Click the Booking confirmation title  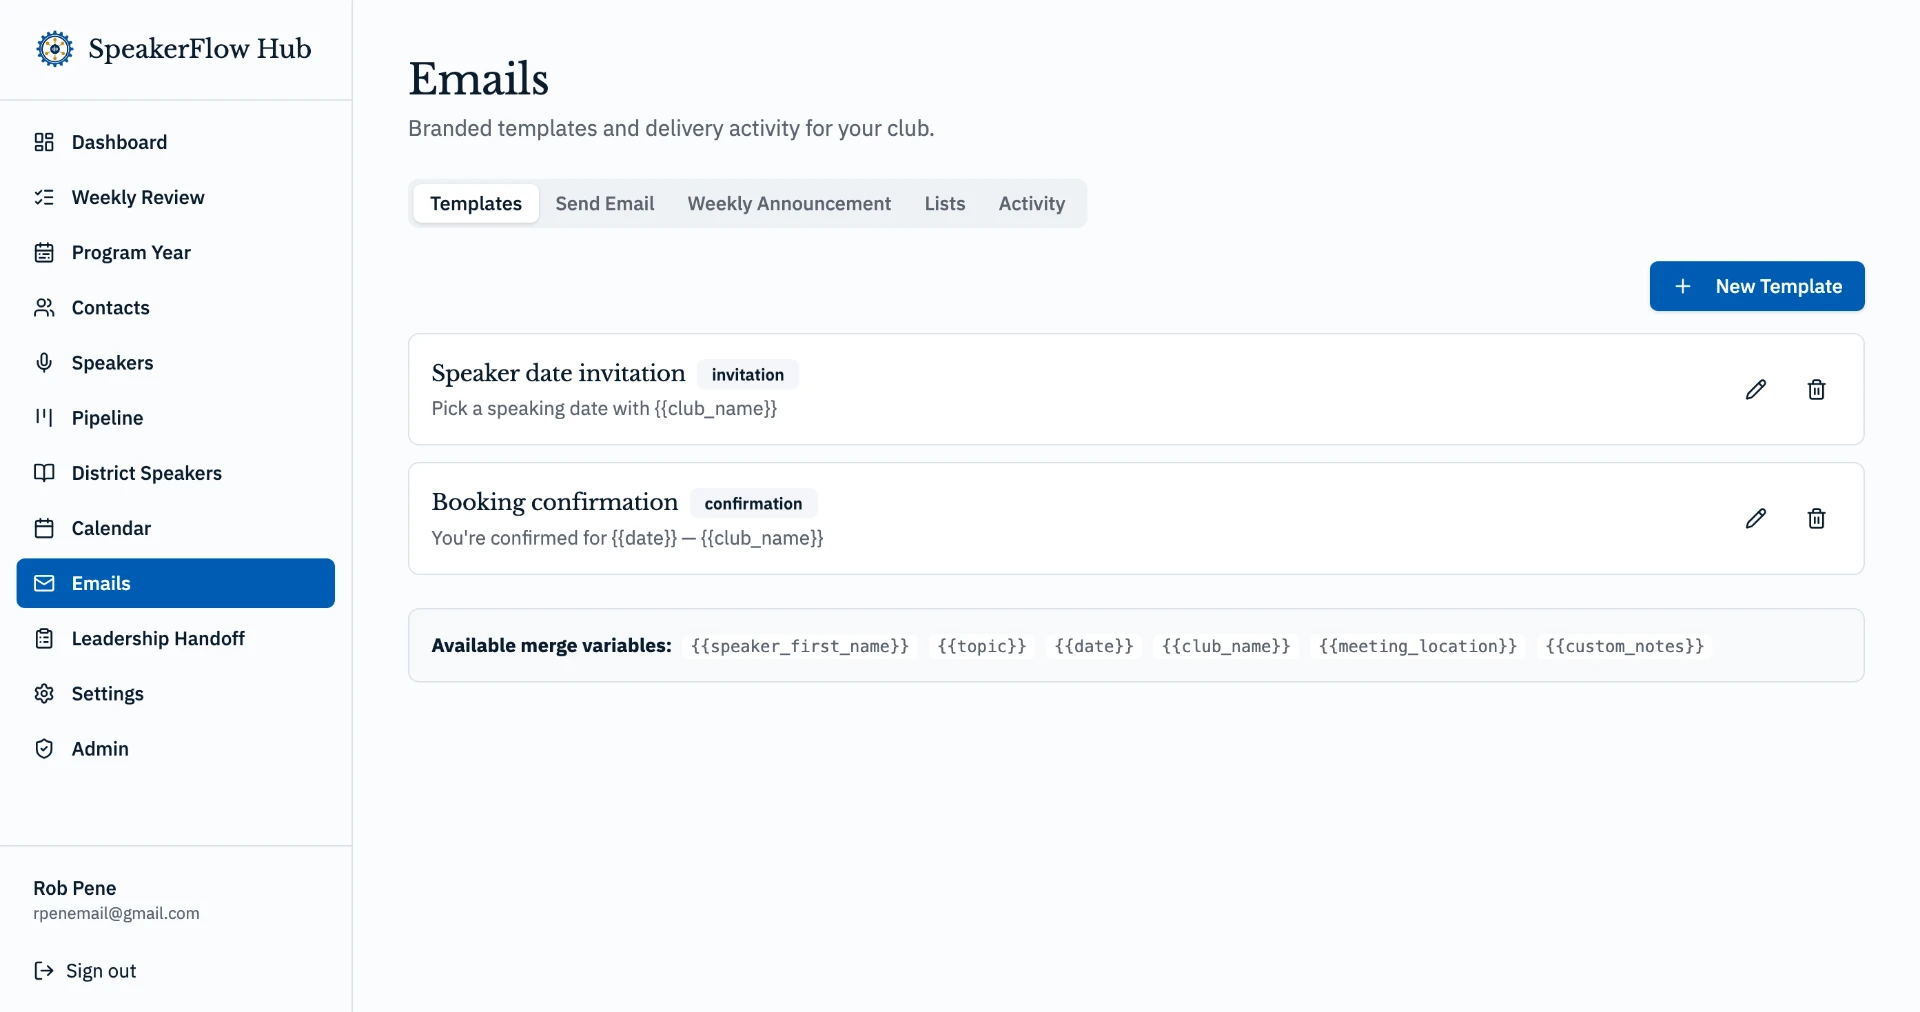(x=555, y=502)
